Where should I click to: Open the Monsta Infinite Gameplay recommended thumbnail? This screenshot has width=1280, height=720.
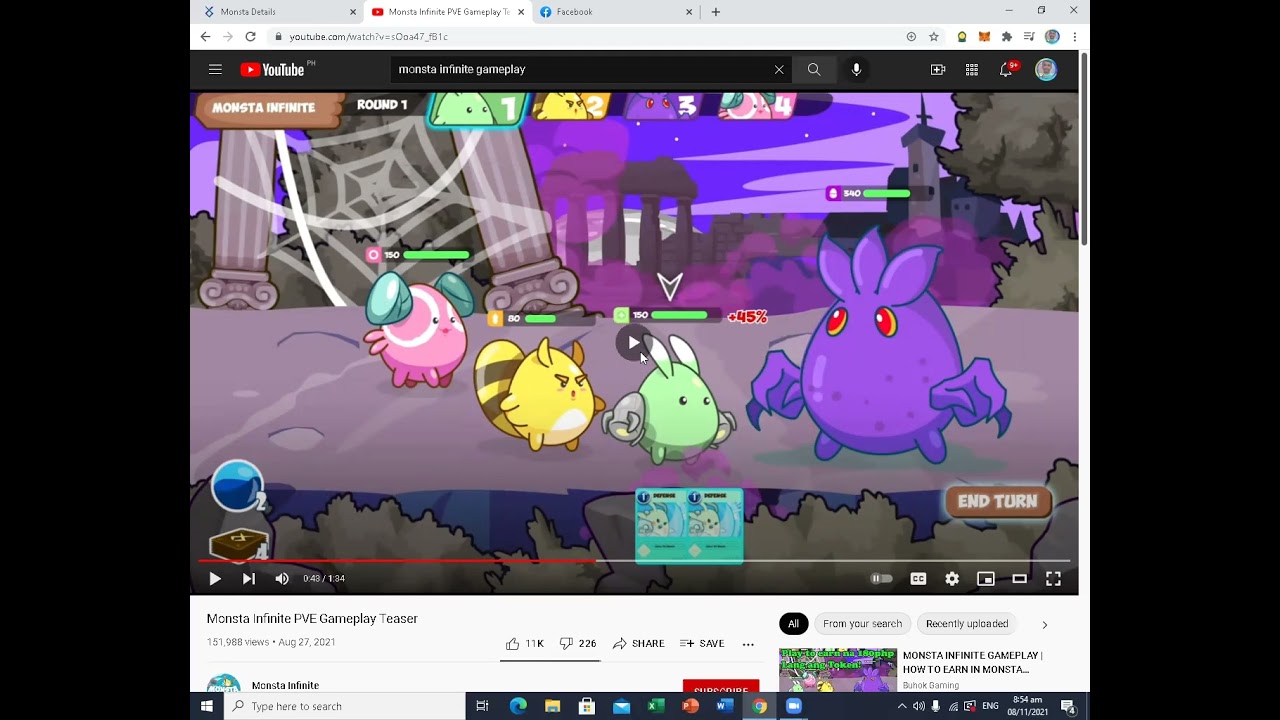pos(838,670)
